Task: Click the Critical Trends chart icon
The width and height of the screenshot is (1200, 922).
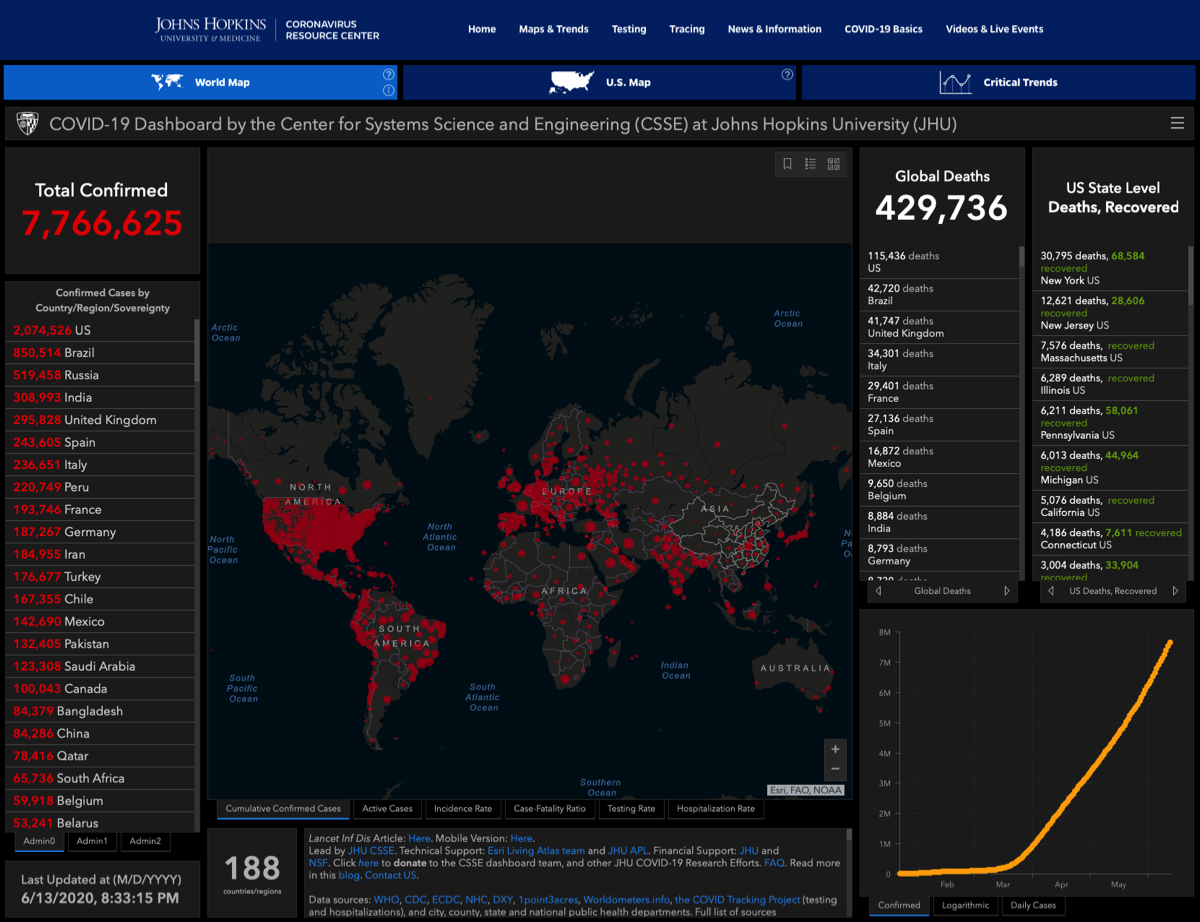Action: (x=955, y=82)
